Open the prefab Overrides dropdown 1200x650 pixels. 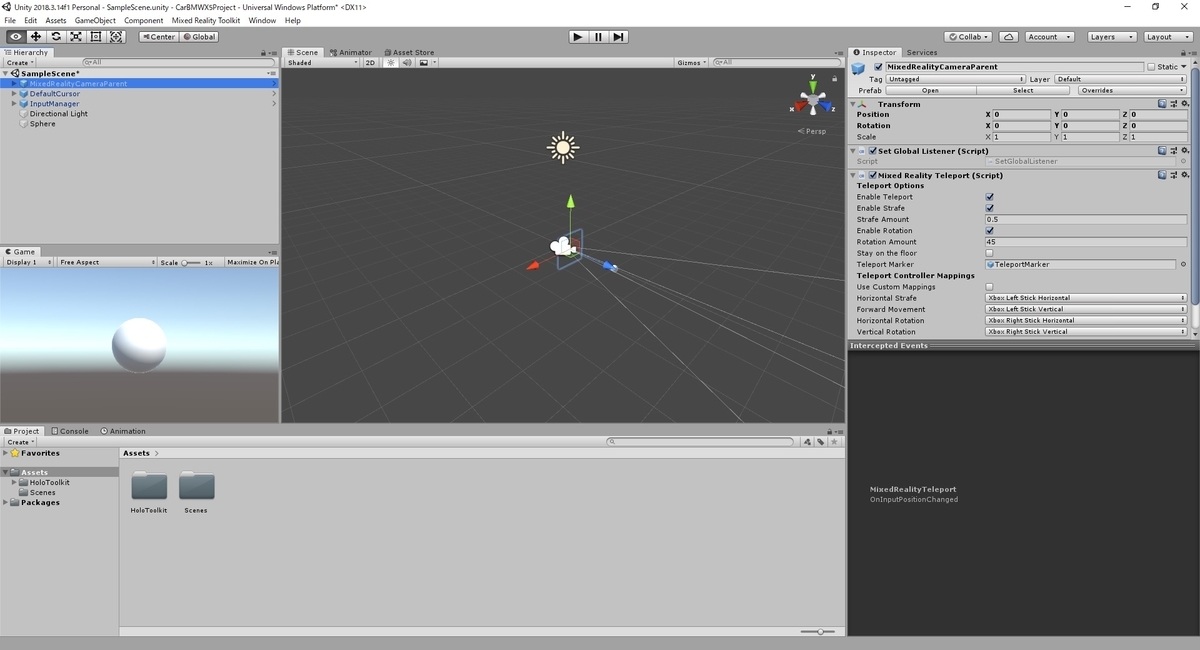(1132, 90)
